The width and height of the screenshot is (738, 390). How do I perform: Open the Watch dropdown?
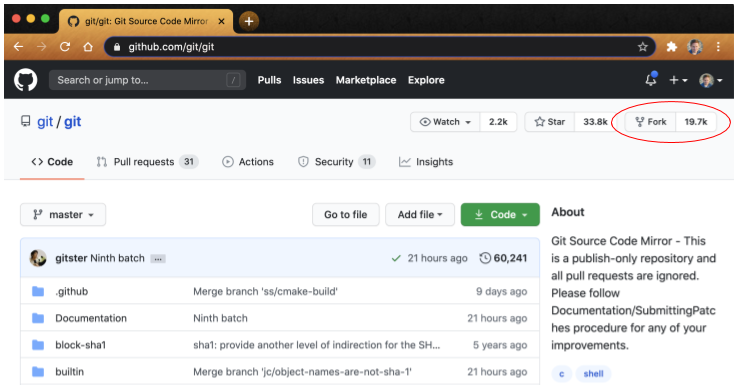445,122
